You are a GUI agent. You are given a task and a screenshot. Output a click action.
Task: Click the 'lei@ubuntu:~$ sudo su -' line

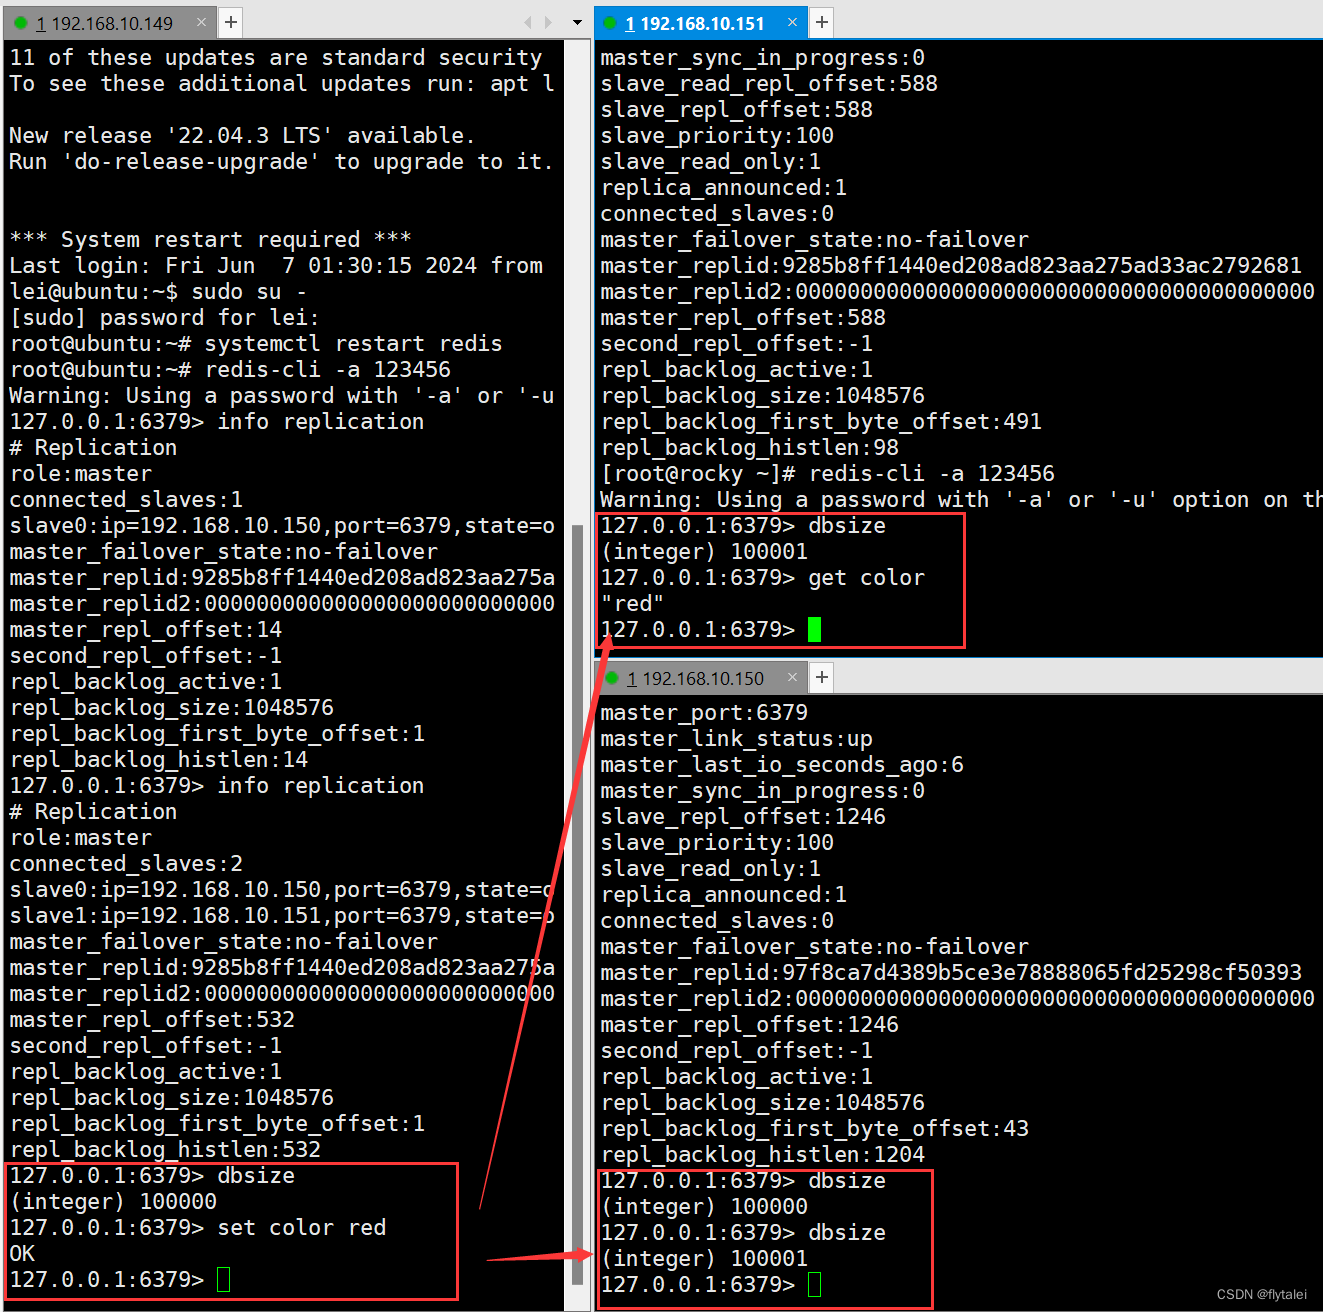pos(158,291)
